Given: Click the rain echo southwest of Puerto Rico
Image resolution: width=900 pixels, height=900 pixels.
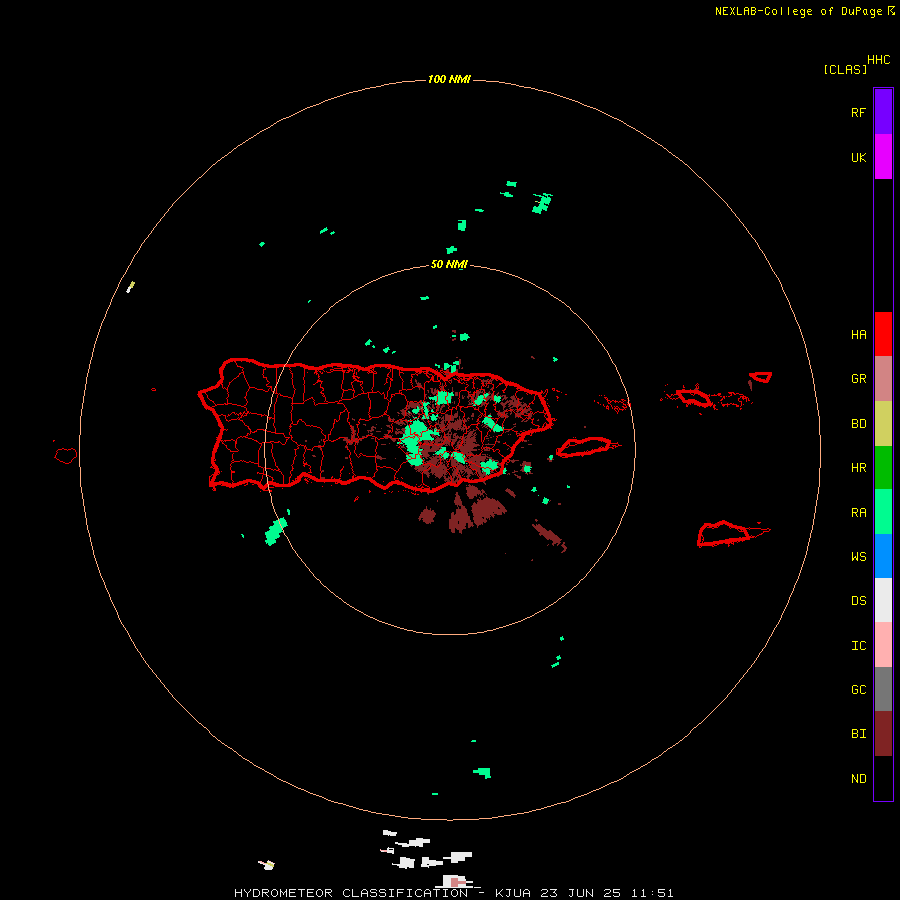Looking at the screenshot, I should click(276, 532).
